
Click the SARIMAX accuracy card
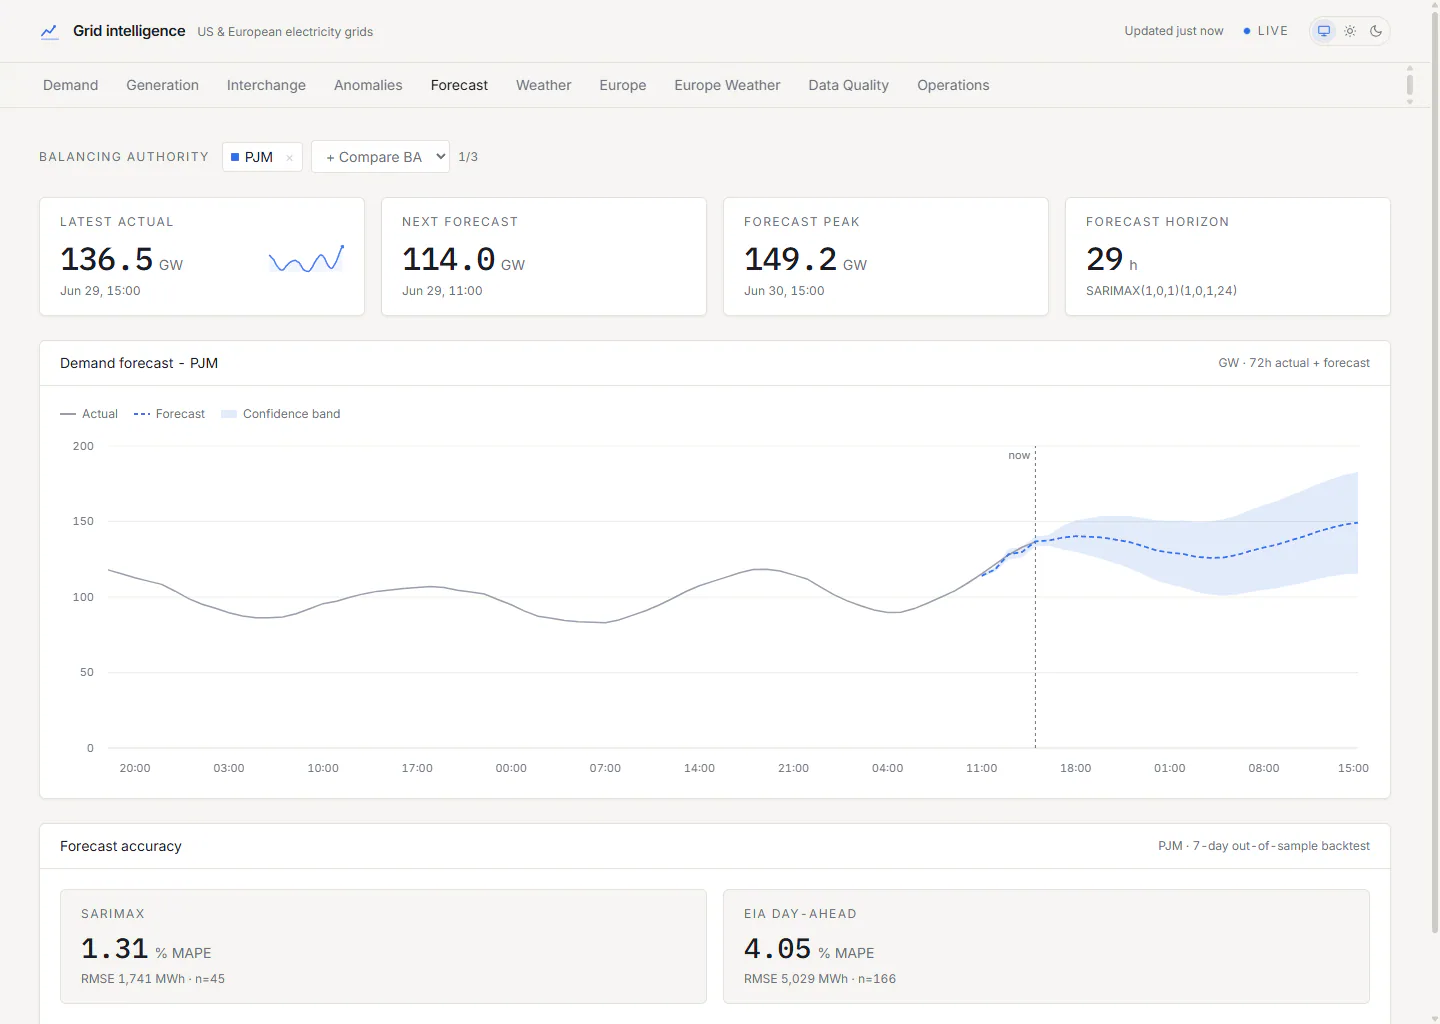[383, 946]
